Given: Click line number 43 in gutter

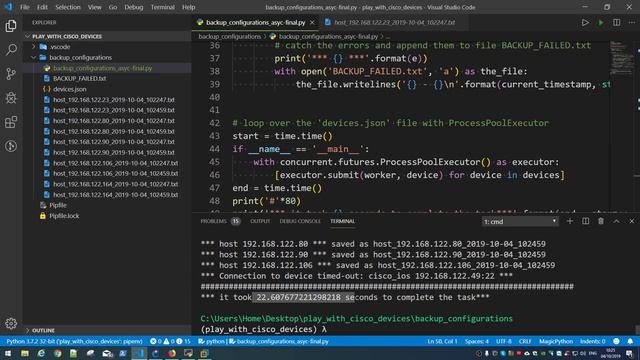Looking at the screenshot, I should [x=214, y=136].
